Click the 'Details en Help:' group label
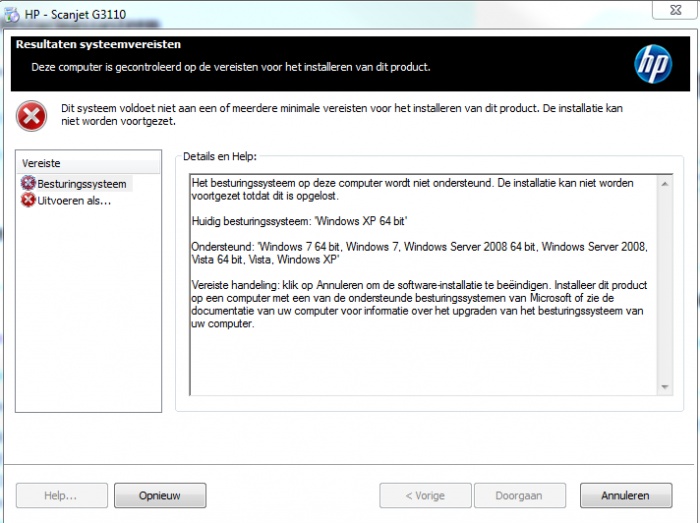 pos(220,156)
